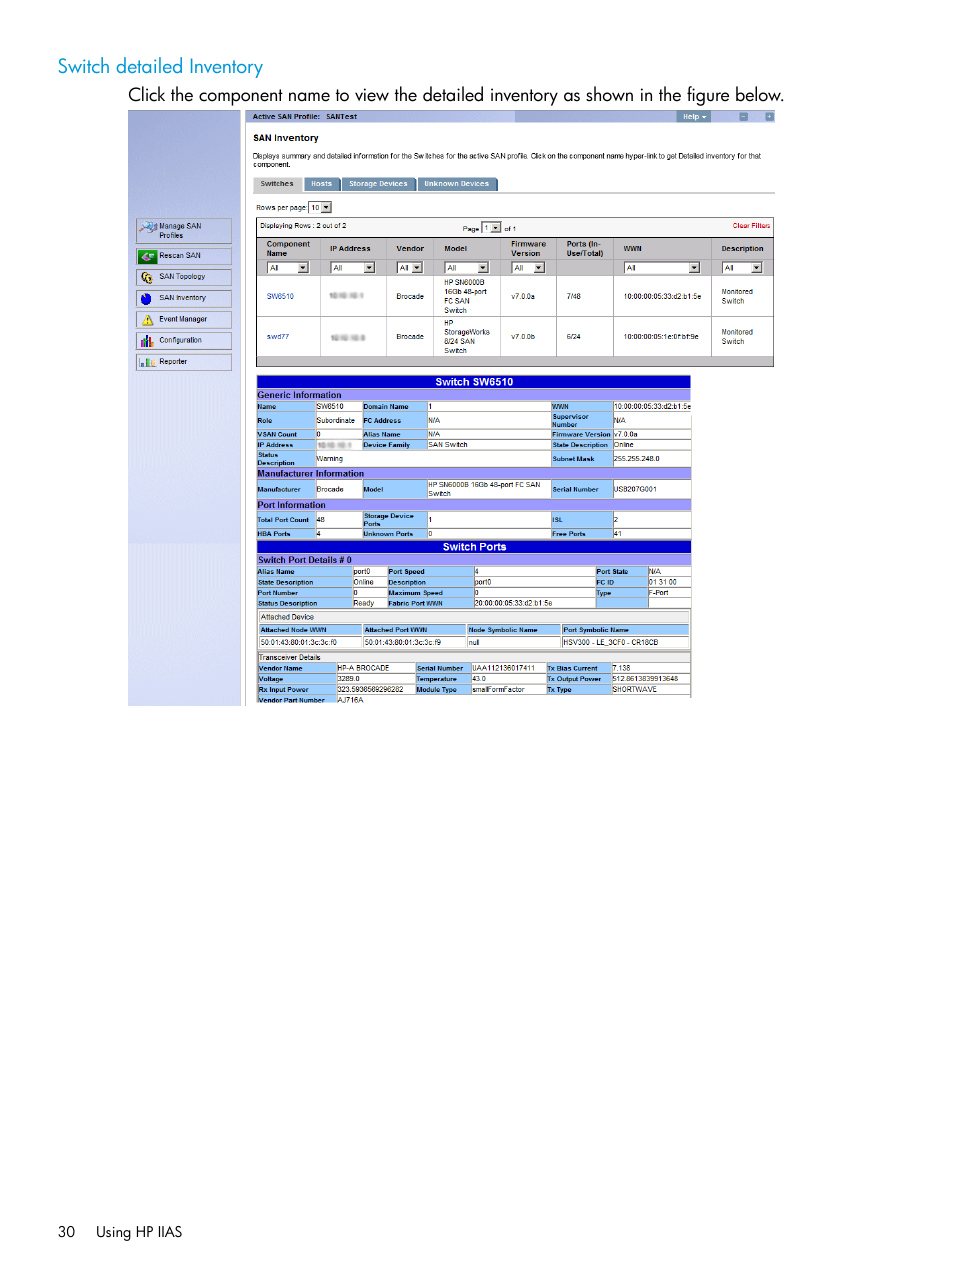Open the Help dropdown menu

click(x=695, y=117)
